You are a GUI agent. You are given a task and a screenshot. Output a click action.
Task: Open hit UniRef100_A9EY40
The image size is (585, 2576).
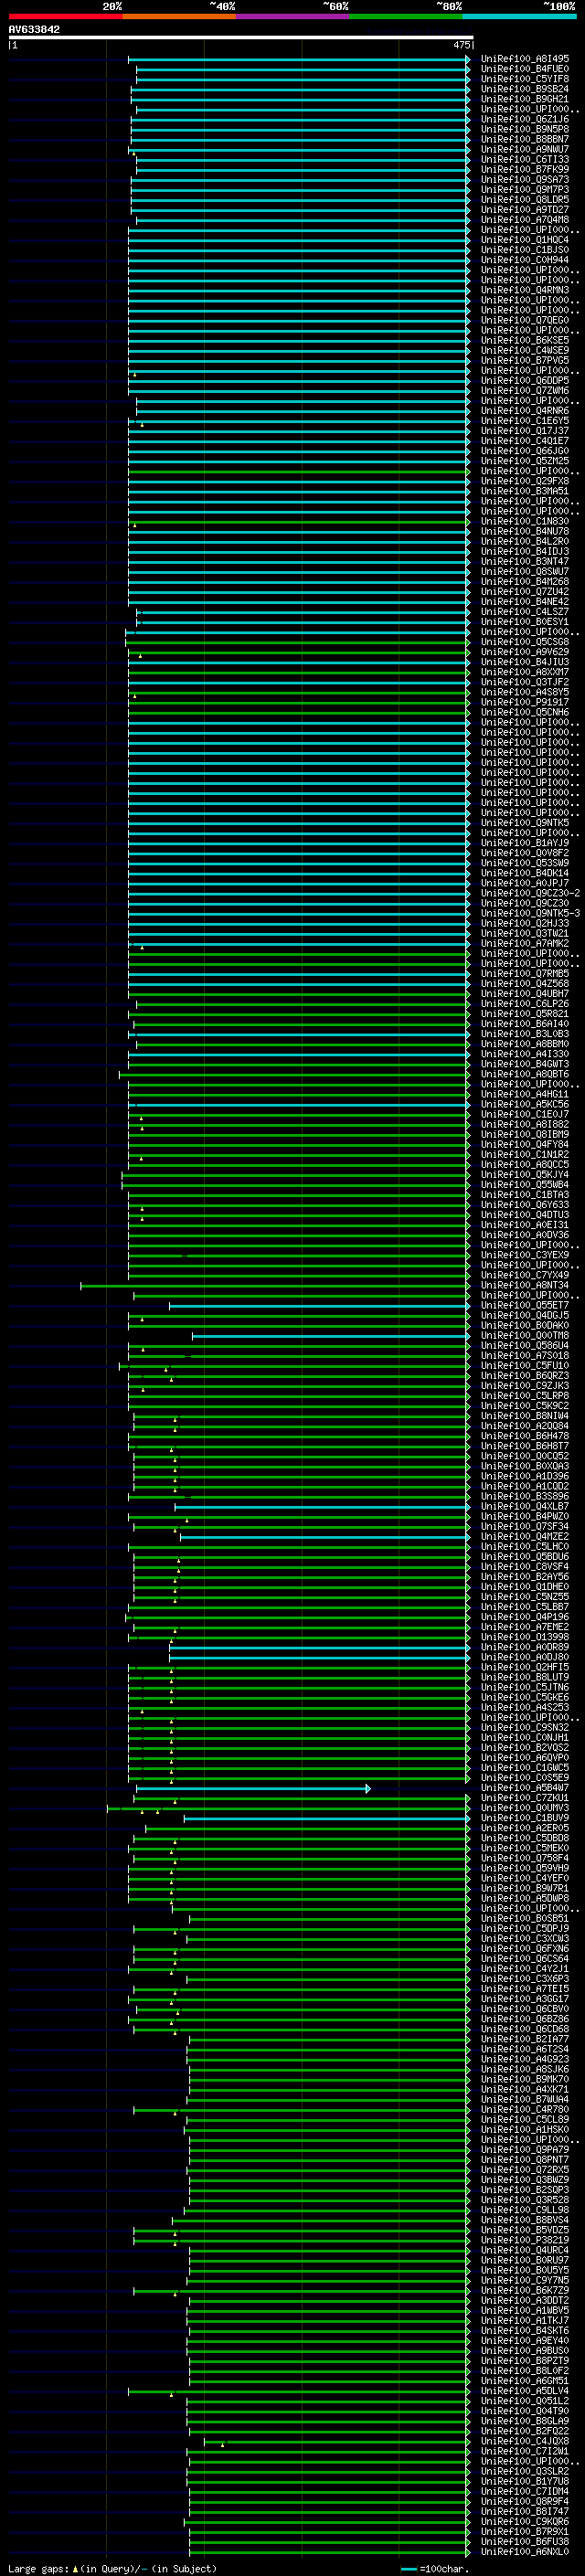tap(525, 2340)
